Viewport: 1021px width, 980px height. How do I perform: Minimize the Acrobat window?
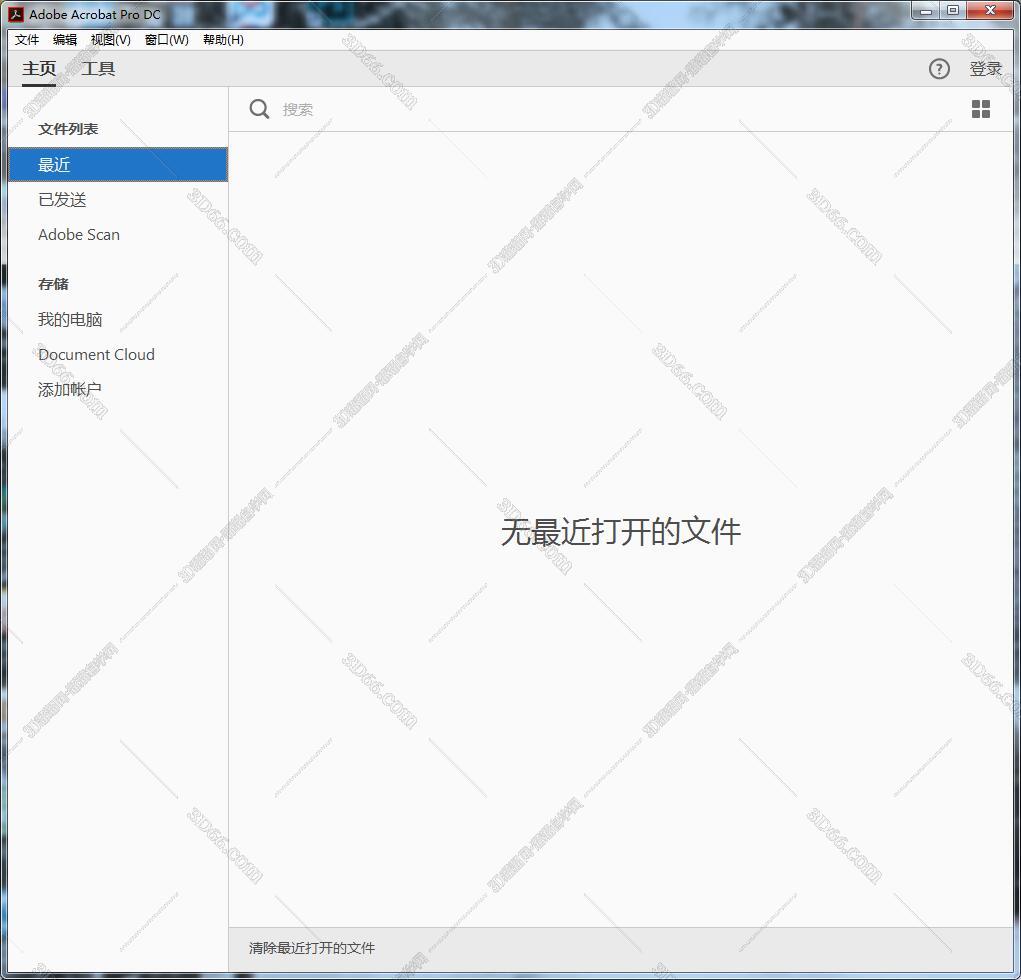point(926,11)
